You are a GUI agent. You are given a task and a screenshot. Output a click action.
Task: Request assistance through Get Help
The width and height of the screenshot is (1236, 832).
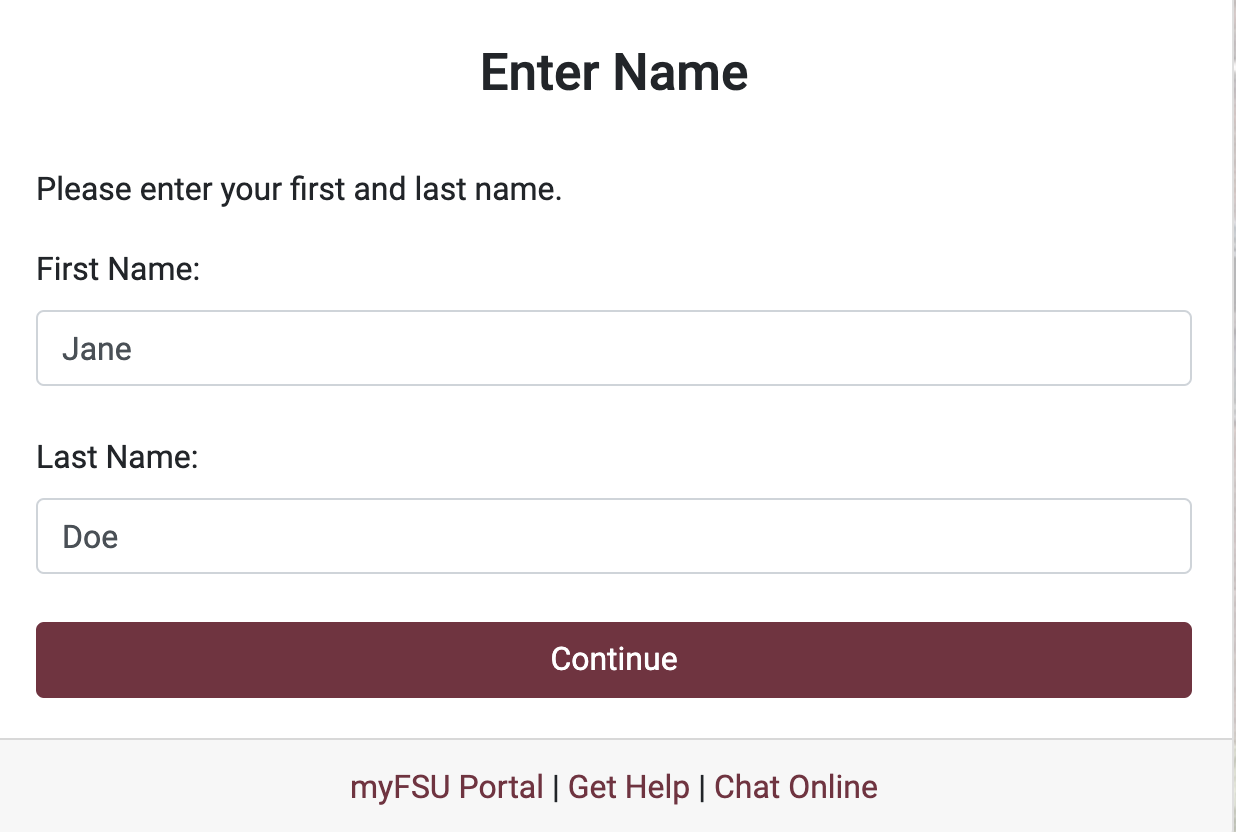click(628, 787)
